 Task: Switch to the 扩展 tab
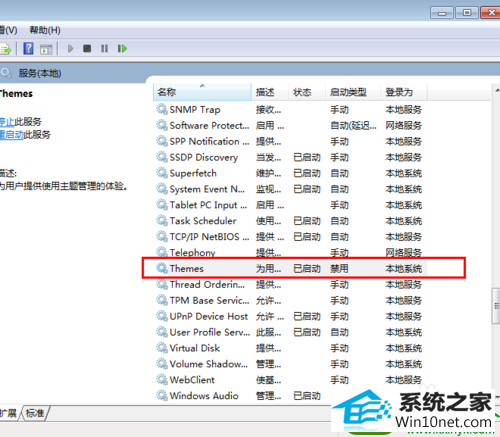tap(8, 413)
